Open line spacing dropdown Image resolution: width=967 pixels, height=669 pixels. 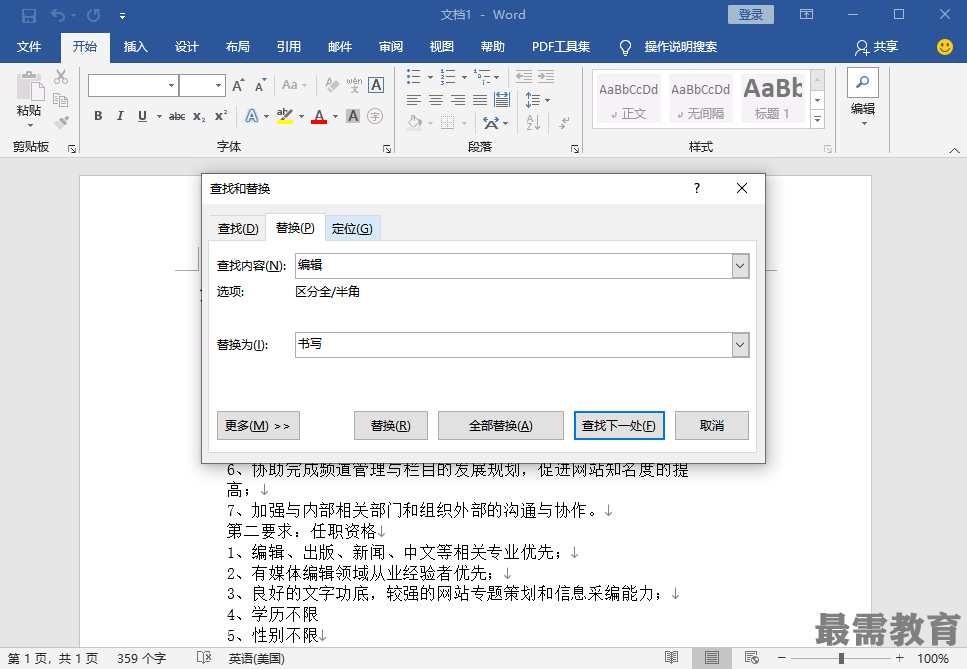tap(547, 100)
